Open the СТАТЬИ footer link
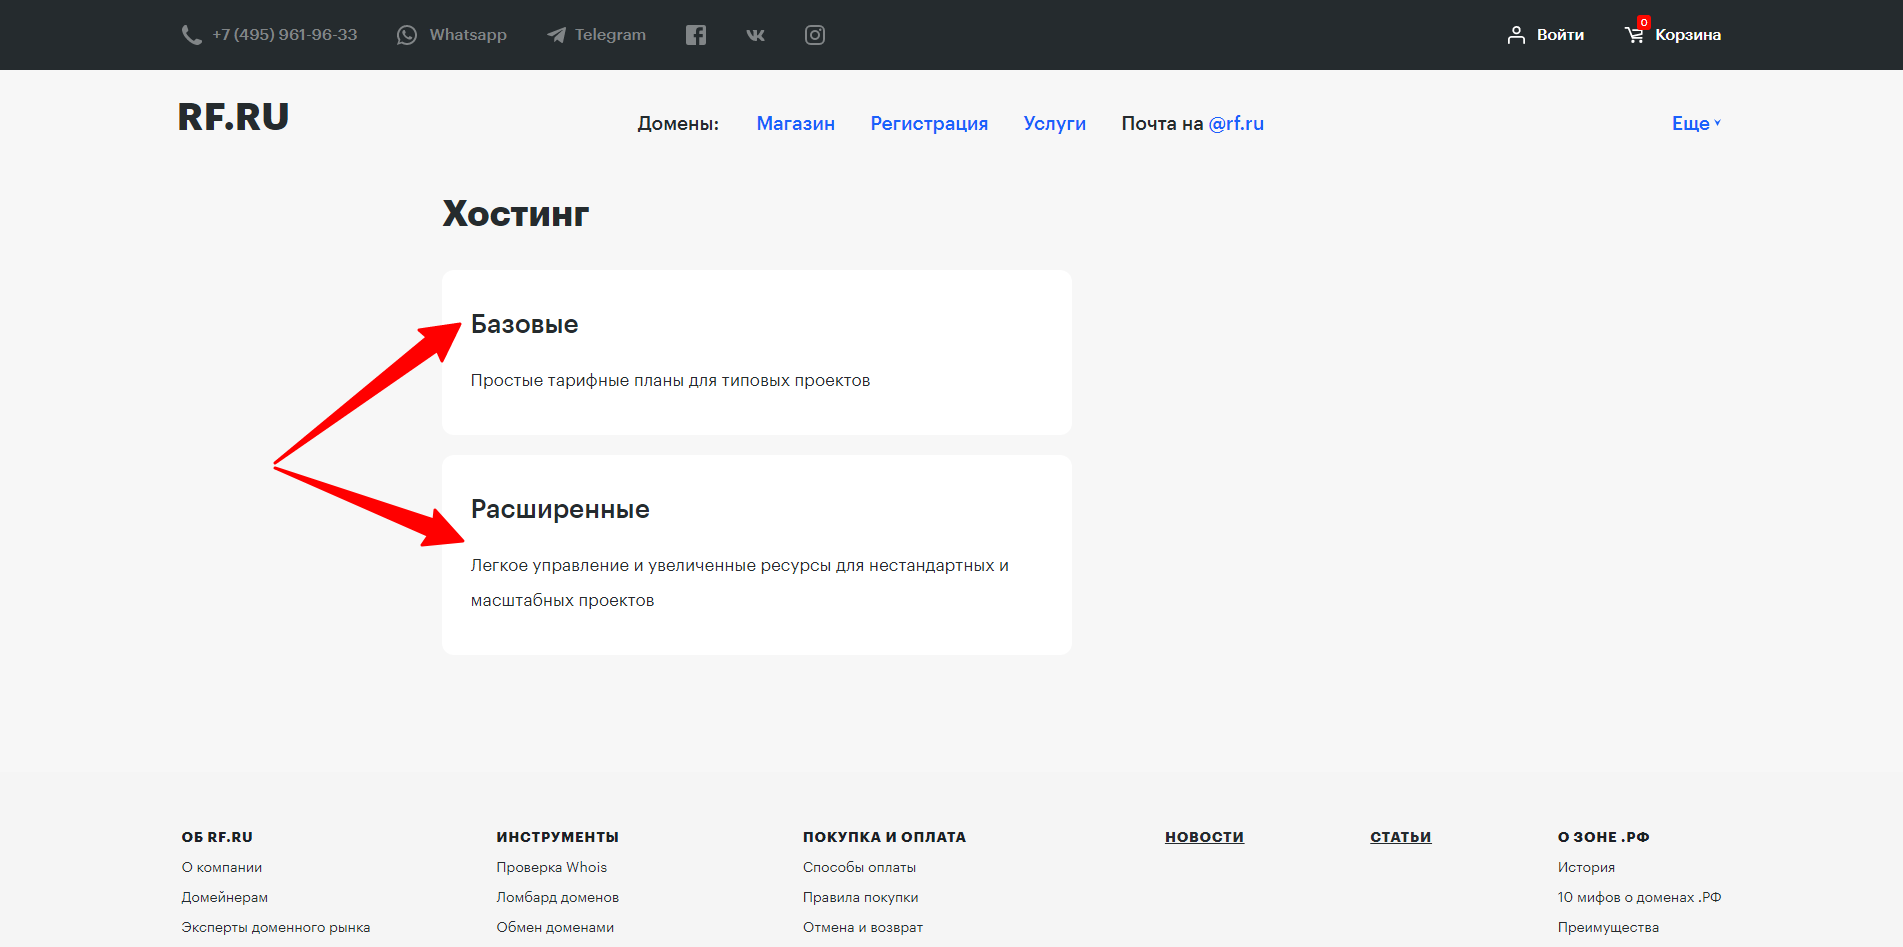 (x=1400, y=837)
